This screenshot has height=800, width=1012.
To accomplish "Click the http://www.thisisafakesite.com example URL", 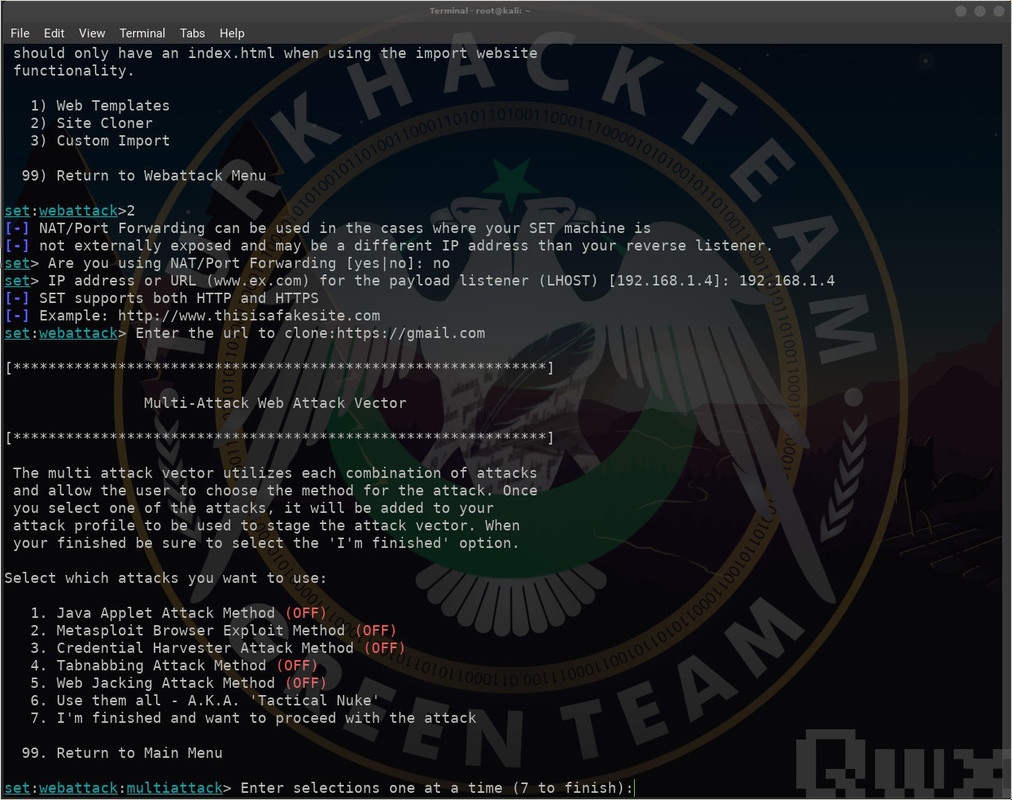I will click(x=249, y=316).
